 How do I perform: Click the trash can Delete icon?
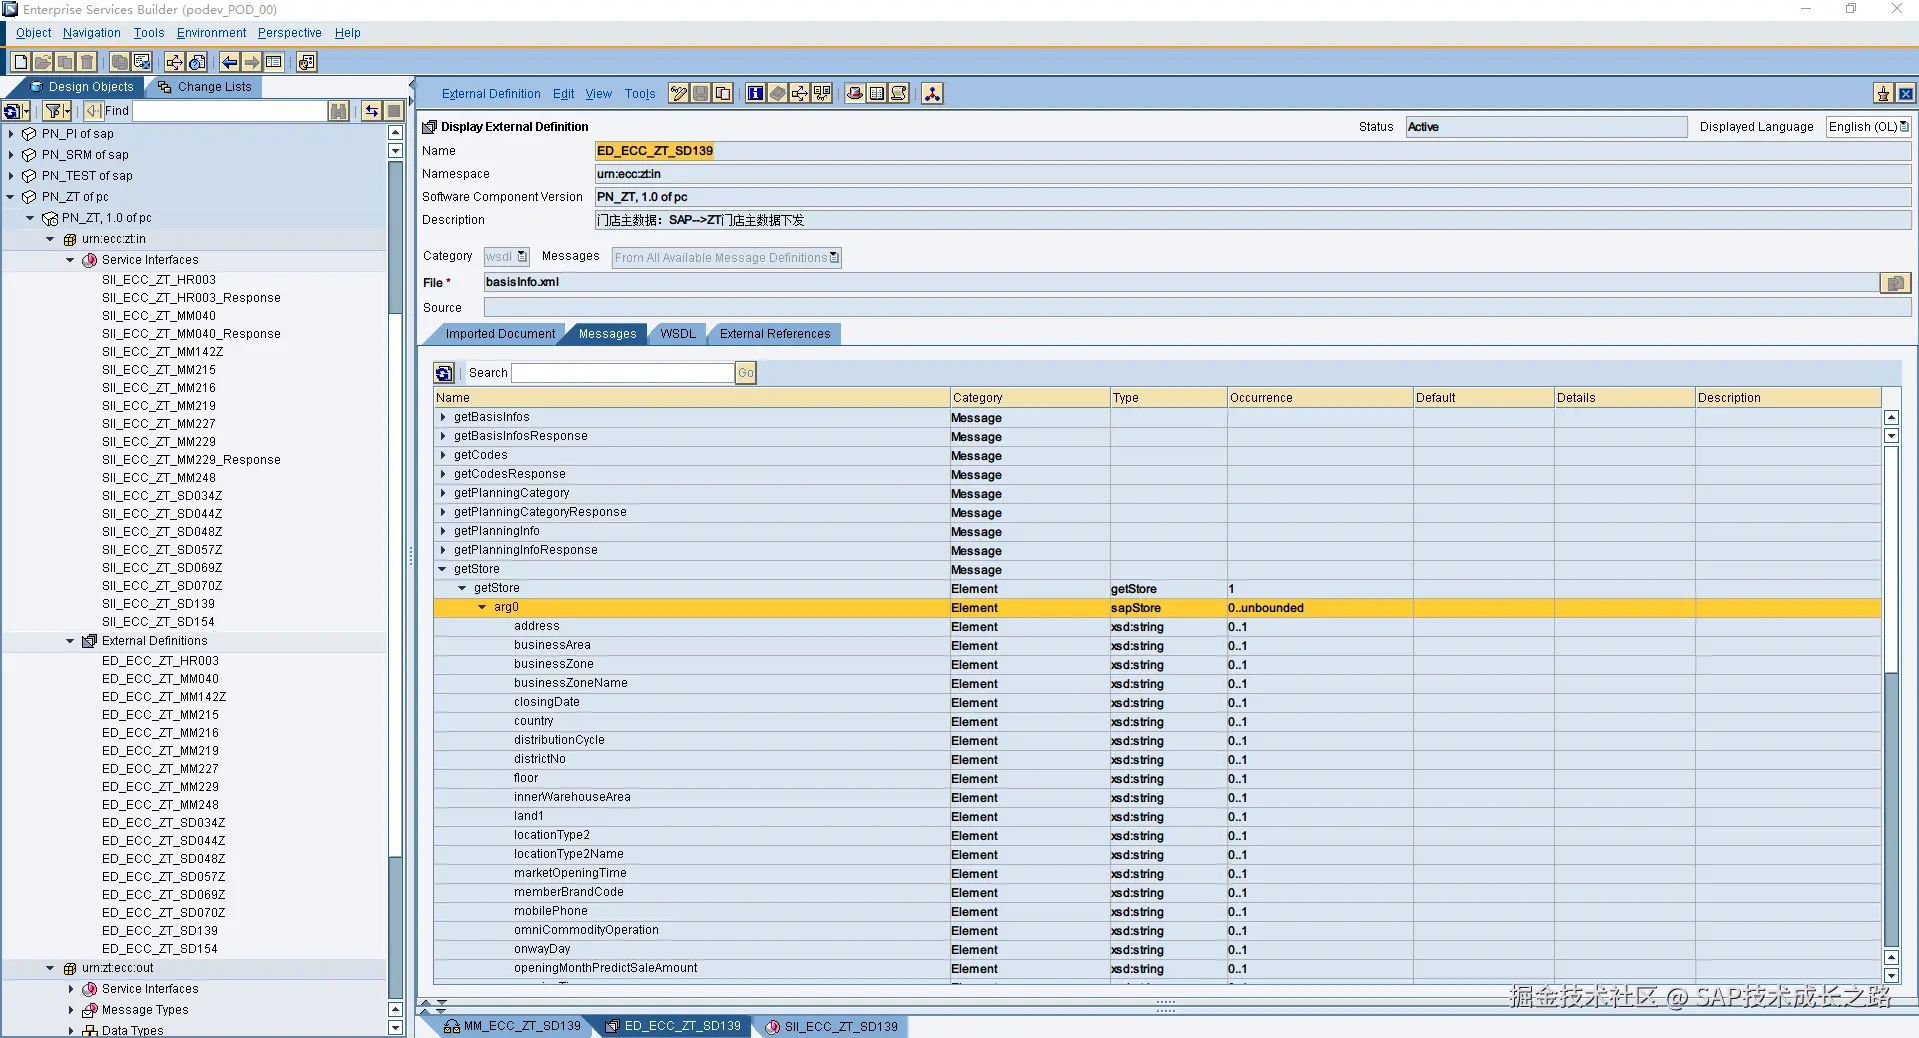[87, 62]
